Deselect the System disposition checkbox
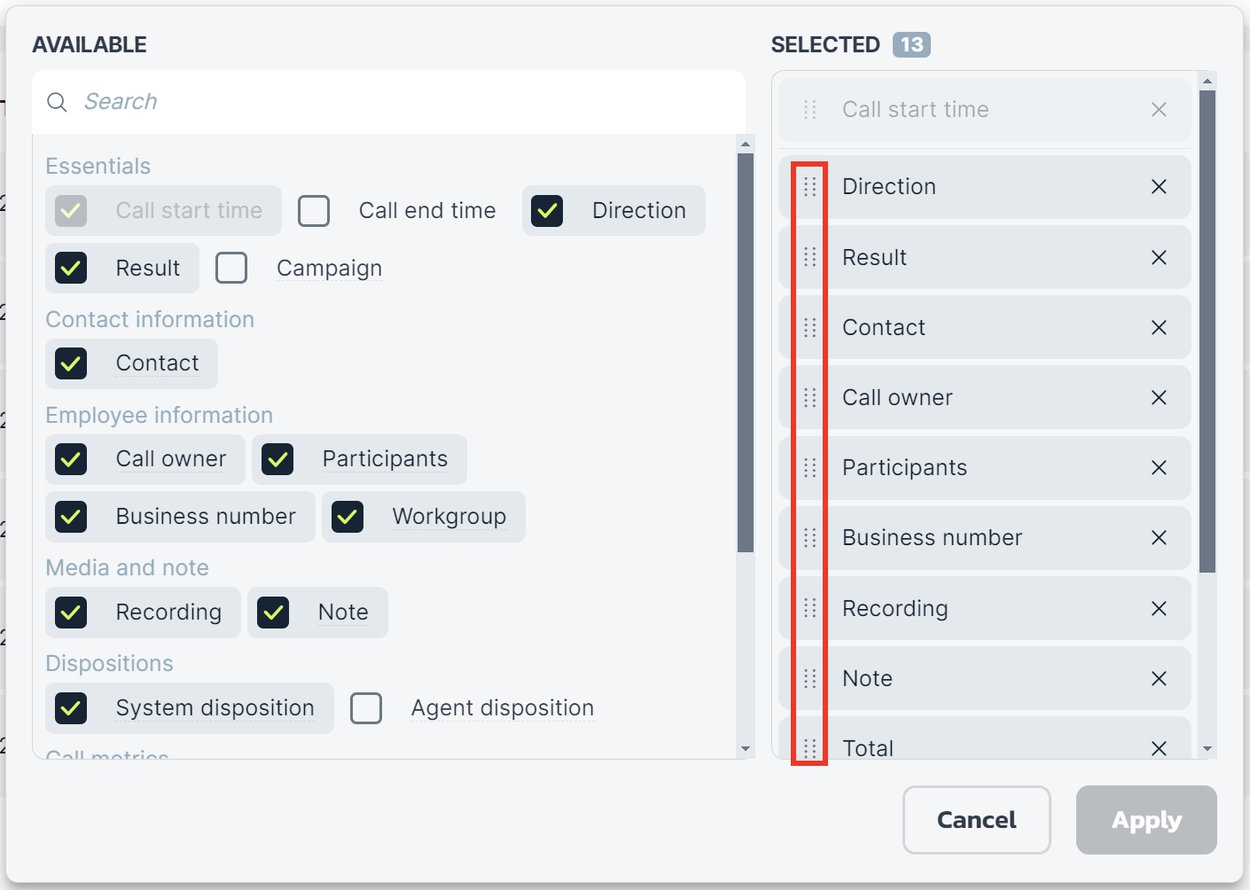The width and height of the screenshot is (1250, 890). pos(71,708)
